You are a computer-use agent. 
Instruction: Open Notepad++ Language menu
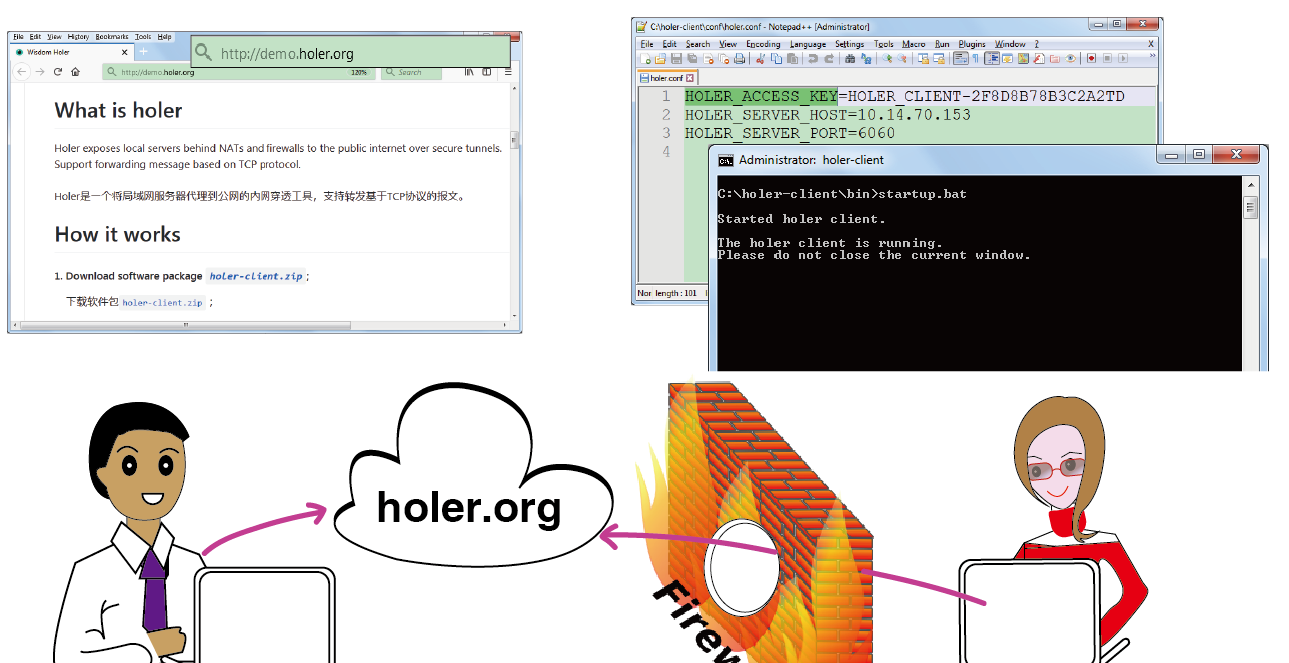point(808,44)
